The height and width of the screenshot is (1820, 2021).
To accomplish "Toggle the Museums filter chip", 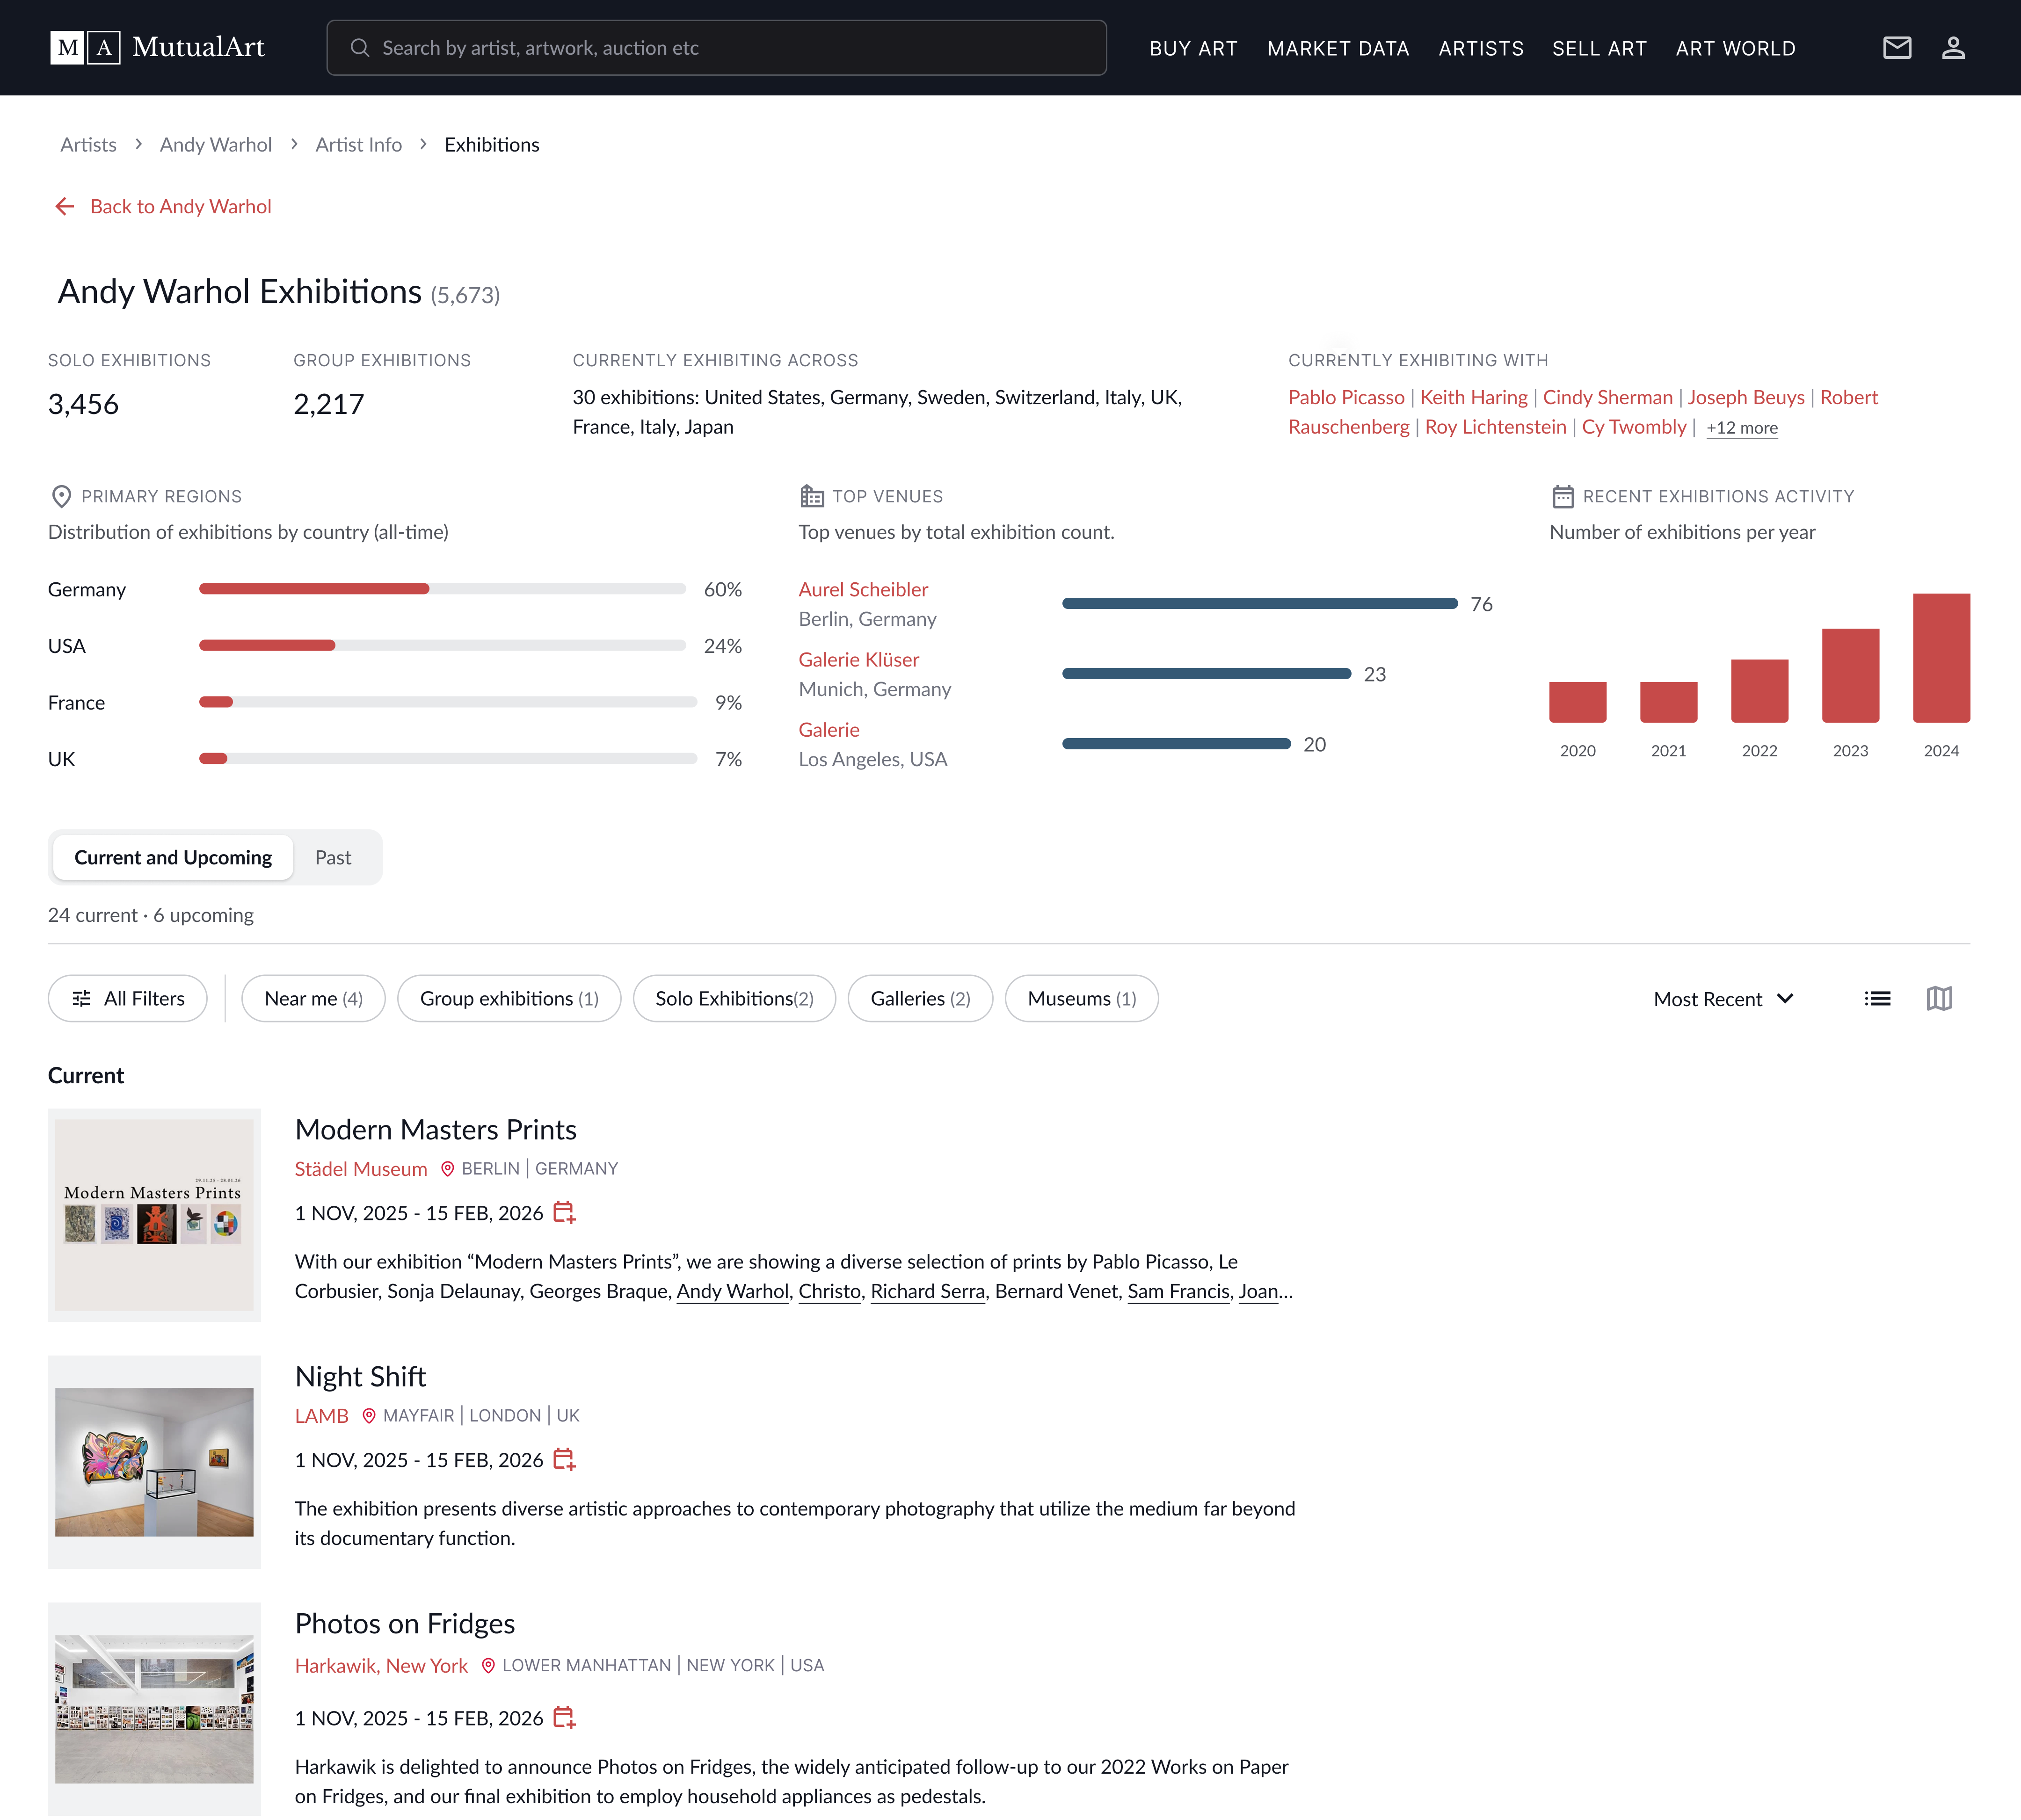I will pyautogui.click(x=1082, y=998).
